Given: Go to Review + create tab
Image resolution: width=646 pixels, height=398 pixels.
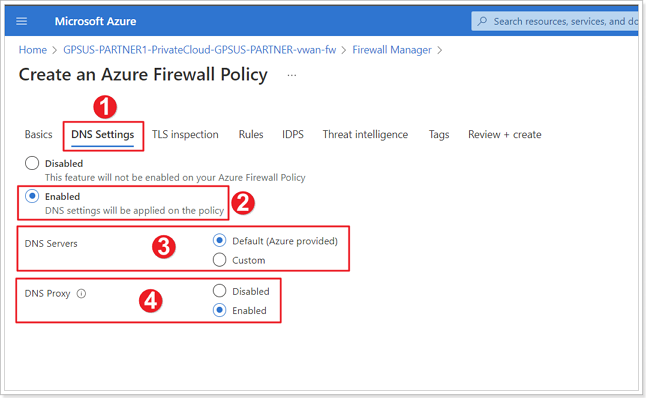Looking at the screenshot, I should [x=505, y=134].
